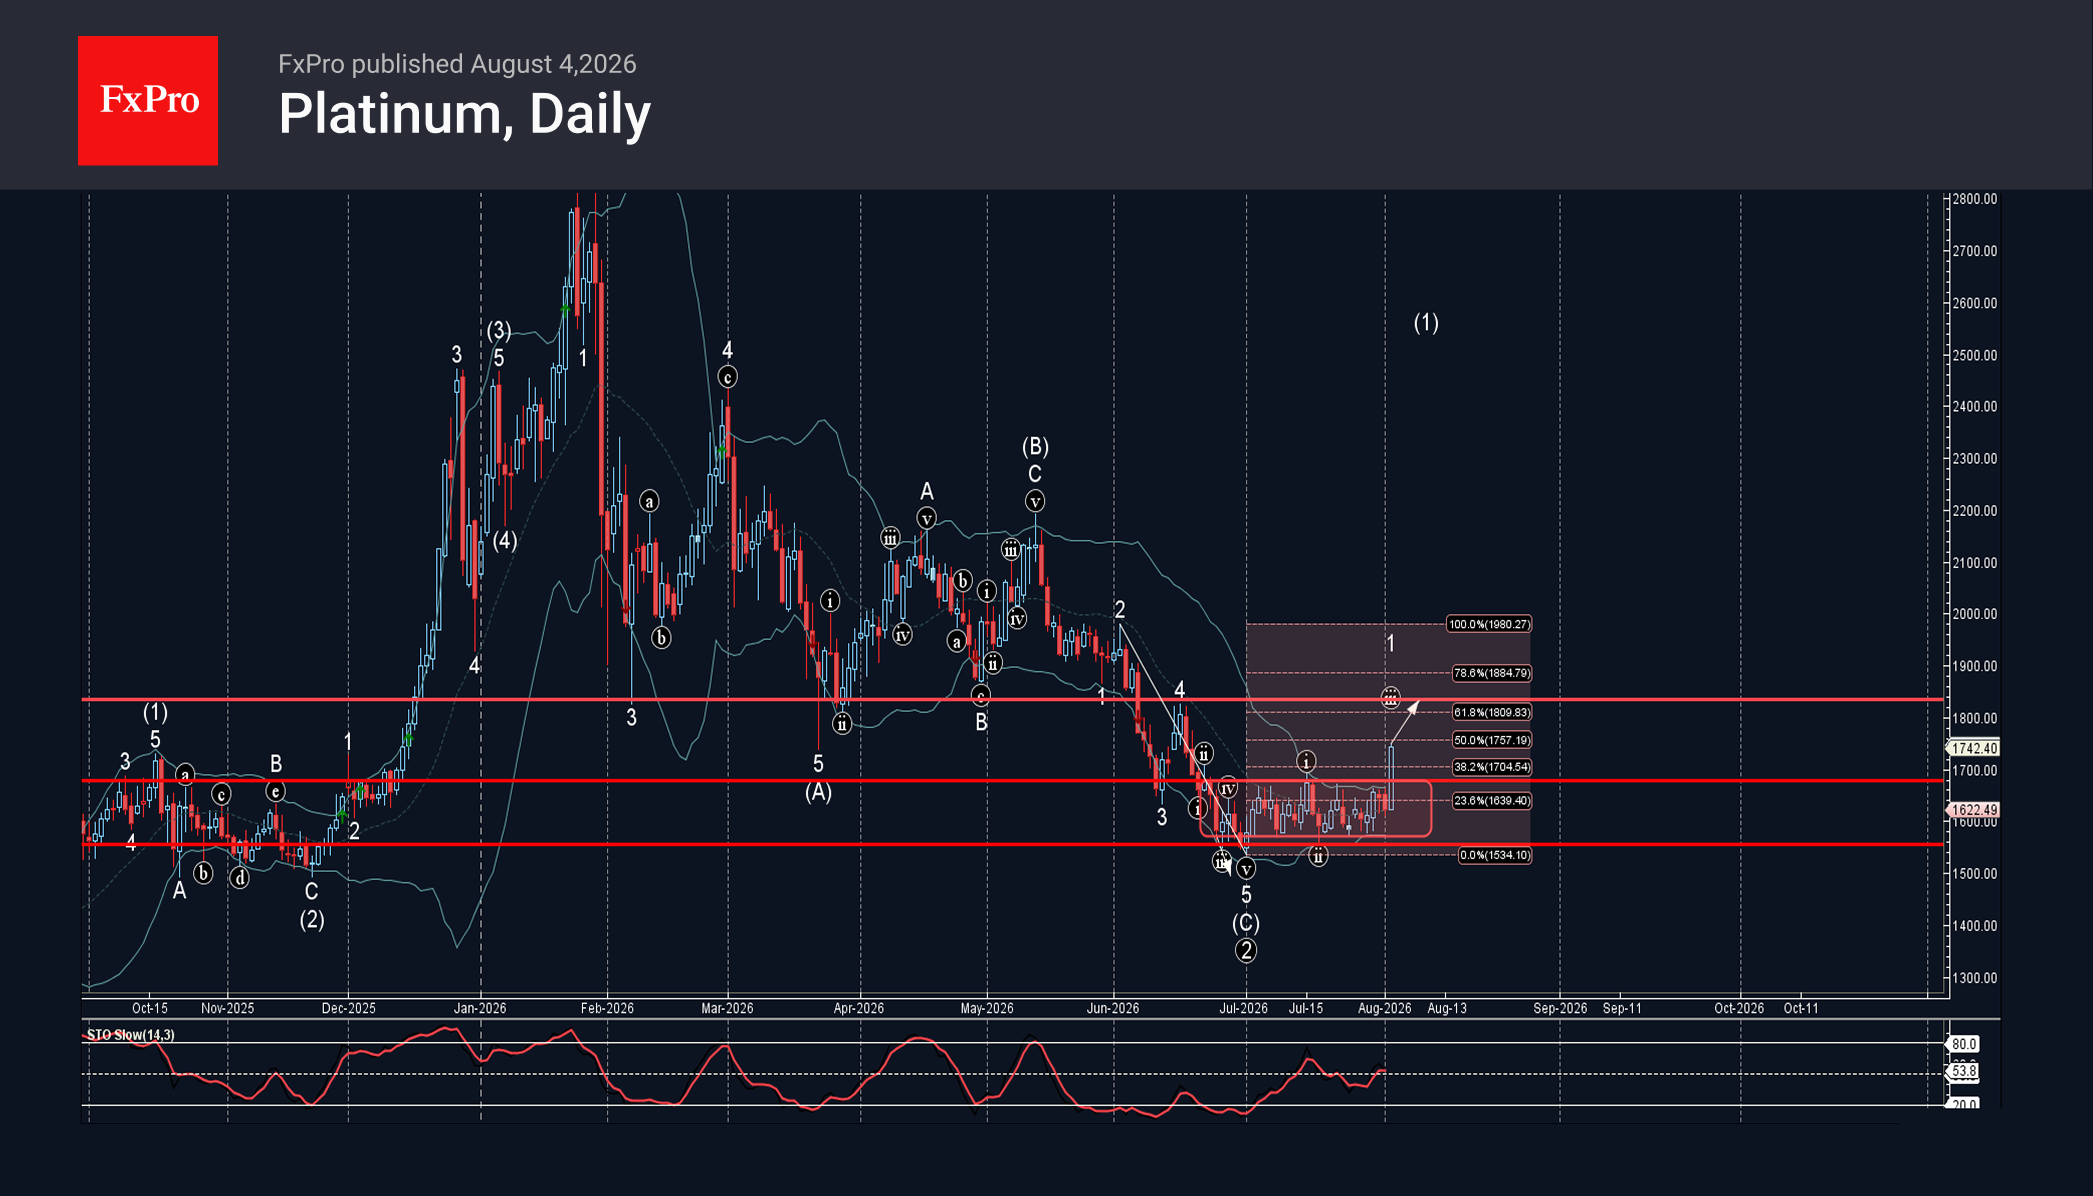Click the red FxPro logo
The height and width of the screenshot is (1196, 2093).
tap(148, 100)
